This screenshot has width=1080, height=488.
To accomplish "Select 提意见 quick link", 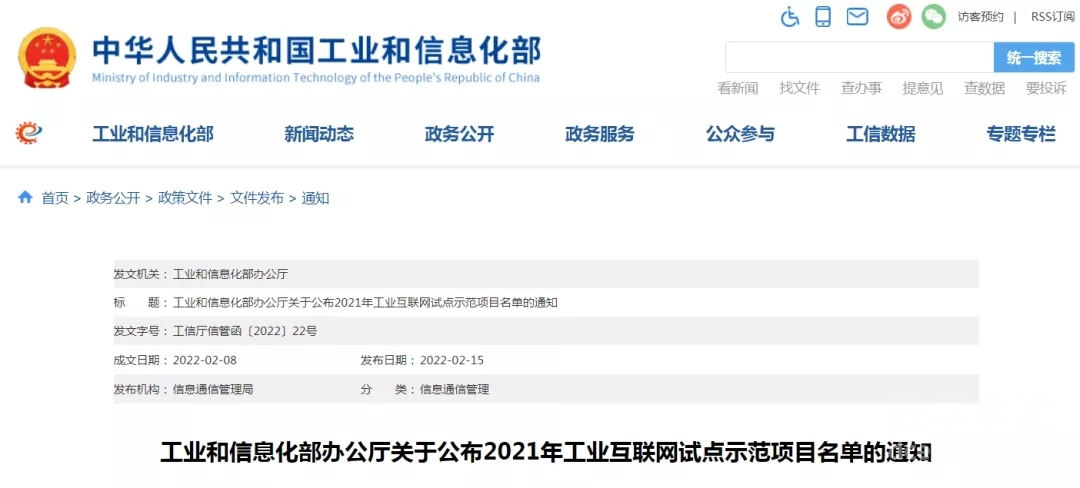I will 922,88.
